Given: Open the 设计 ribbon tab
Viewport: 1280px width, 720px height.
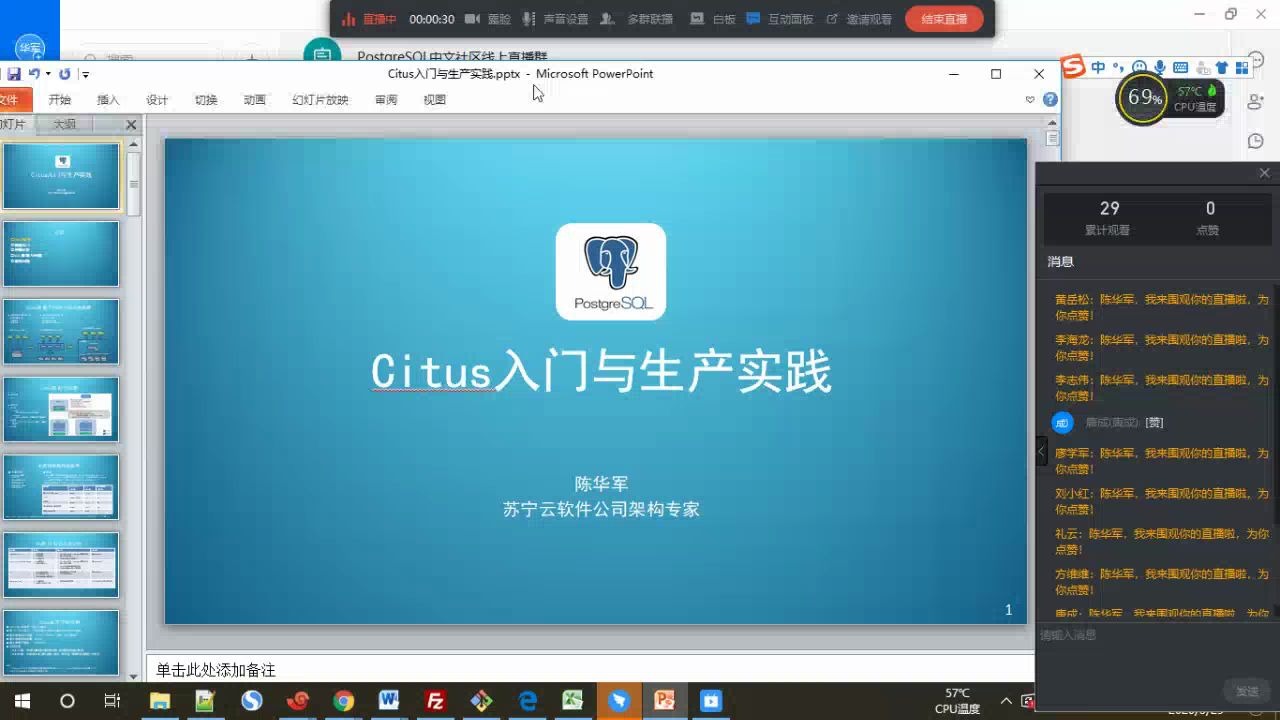Looking at the screenshot, I should pos(157,100).
